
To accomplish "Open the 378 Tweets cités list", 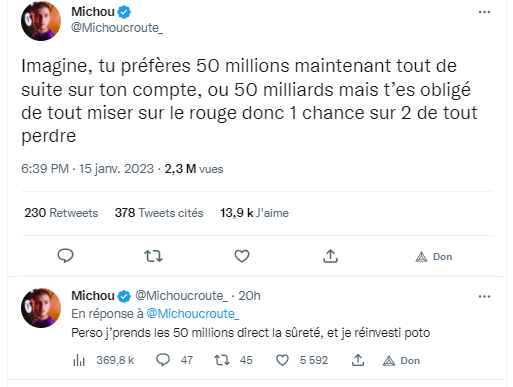I will coord(159,213).
